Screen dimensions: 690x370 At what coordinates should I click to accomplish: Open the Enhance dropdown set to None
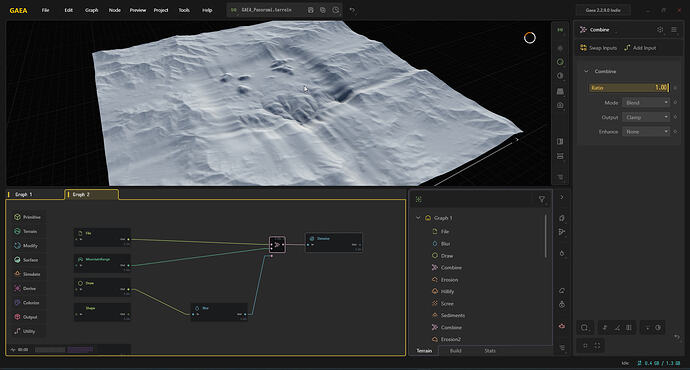646,132
